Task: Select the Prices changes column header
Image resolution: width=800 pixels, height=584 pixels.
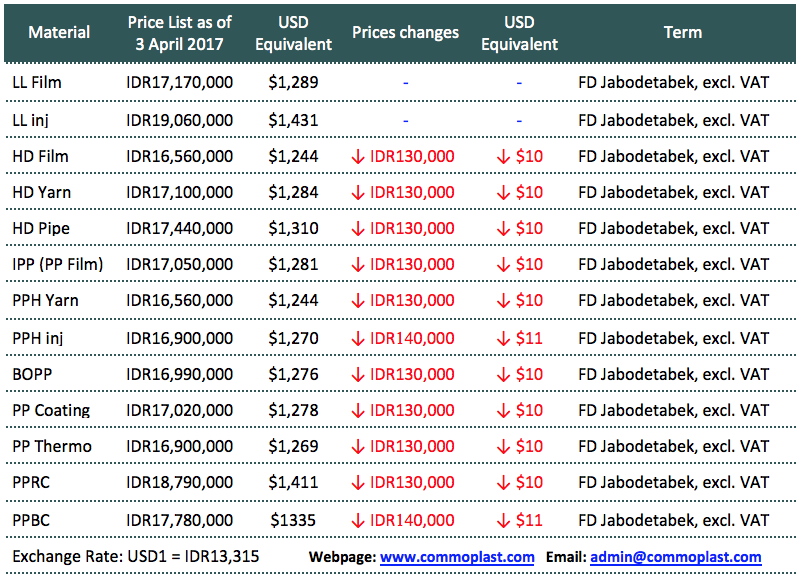Action: (x=405, y=33)
